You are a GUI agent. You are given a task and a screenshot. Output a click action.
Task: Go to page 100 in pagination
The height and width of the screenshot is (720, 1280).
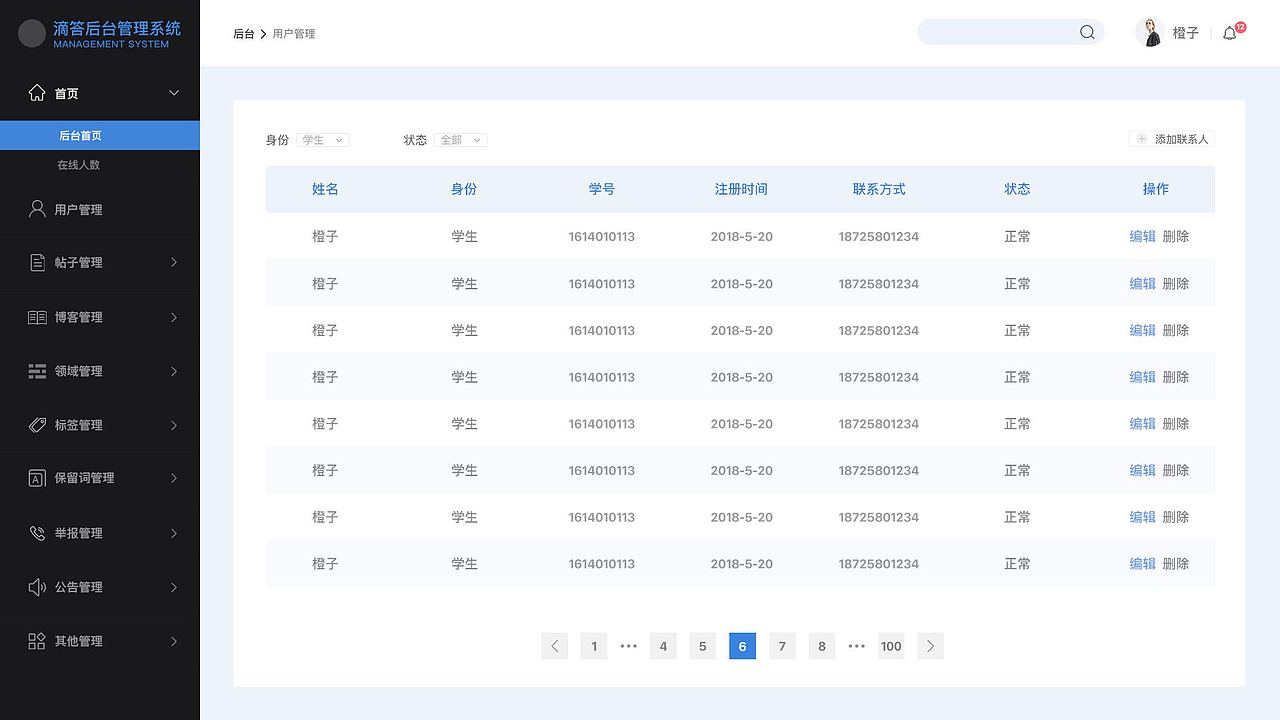pyautogui.click(x=891, y=646)
